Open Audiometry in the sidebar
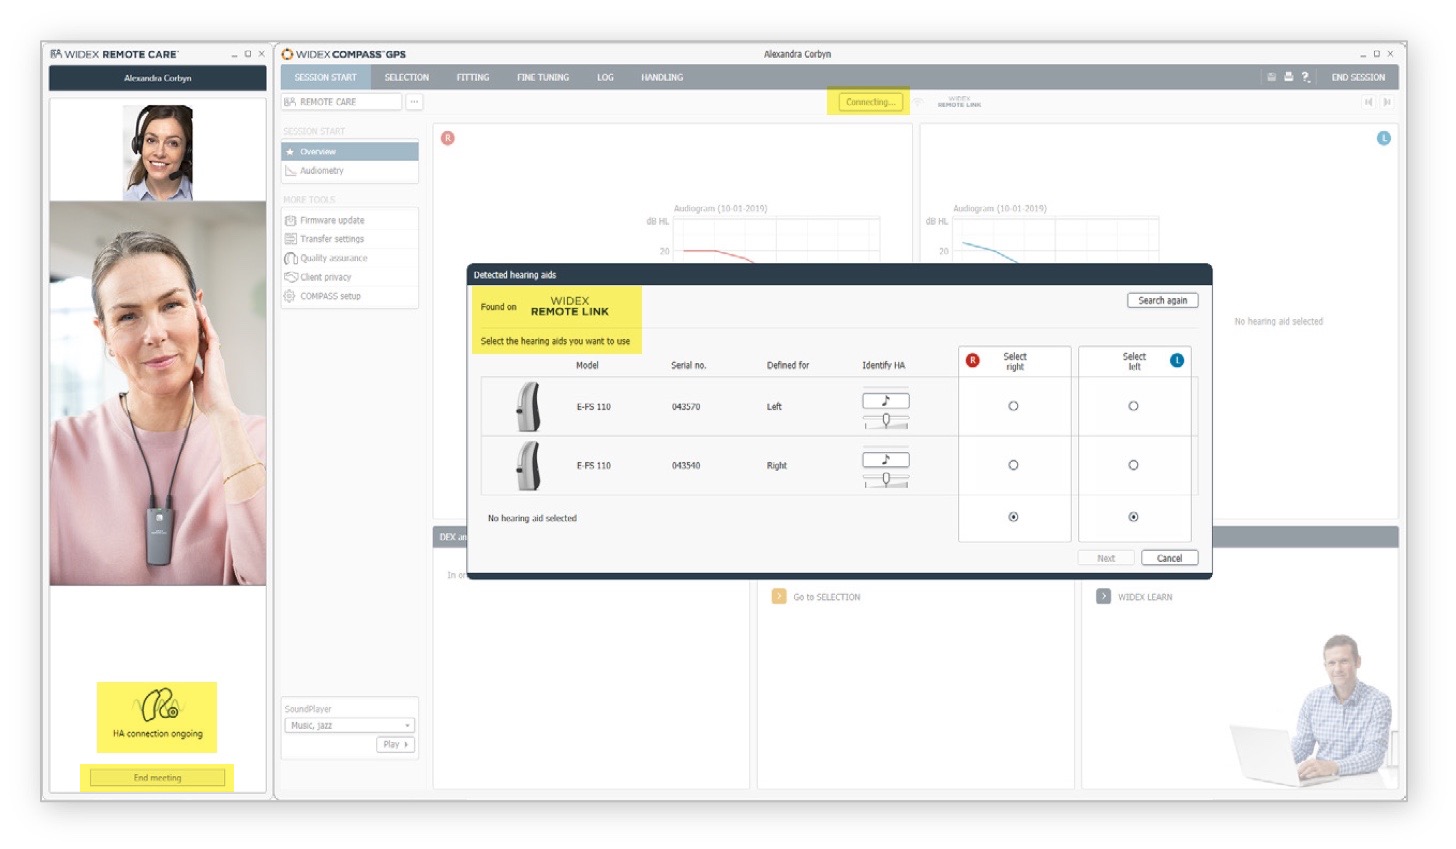 [x=350, y=171]
